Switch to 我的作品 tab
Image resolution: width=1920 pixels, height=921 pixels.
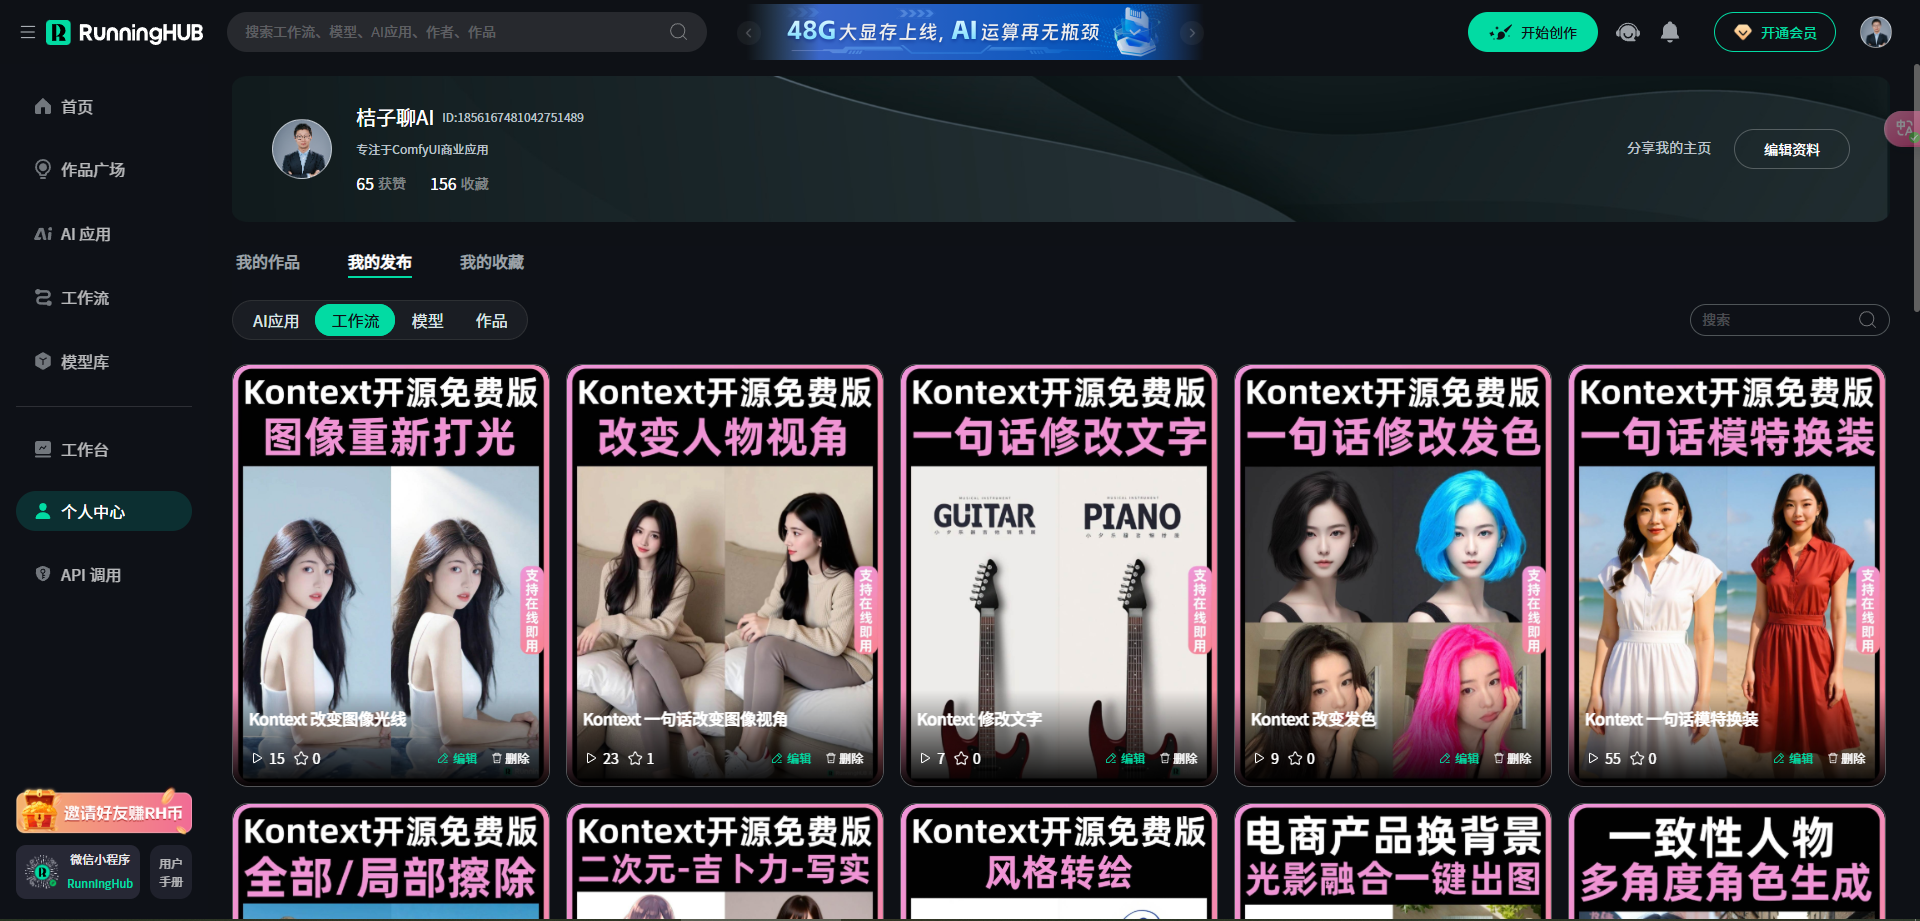pyautogui.click(x=268, y=262)
